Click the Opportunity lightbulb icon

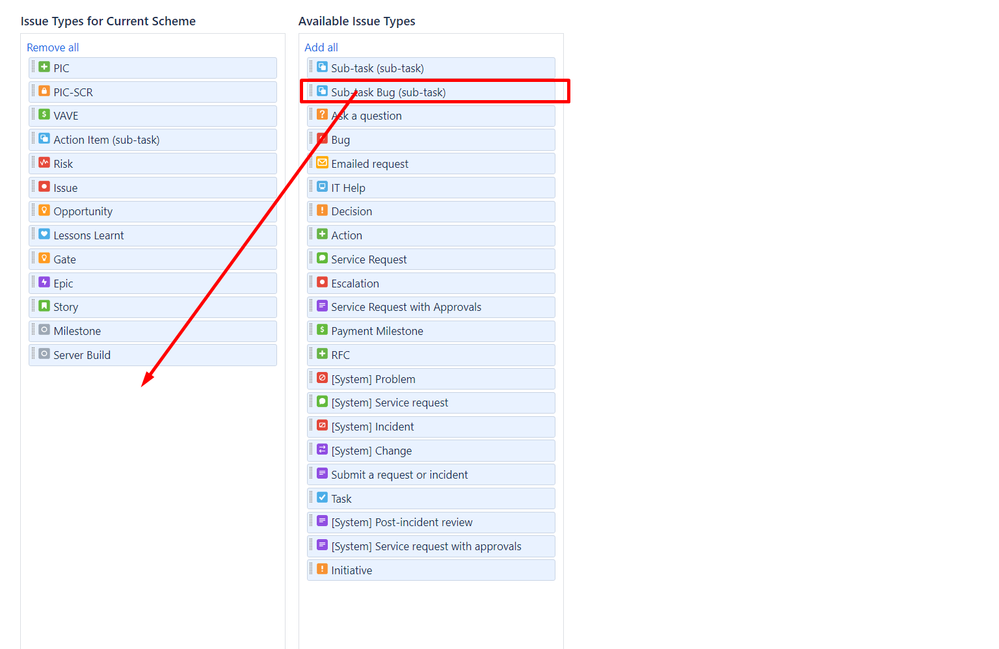[44, 210]
